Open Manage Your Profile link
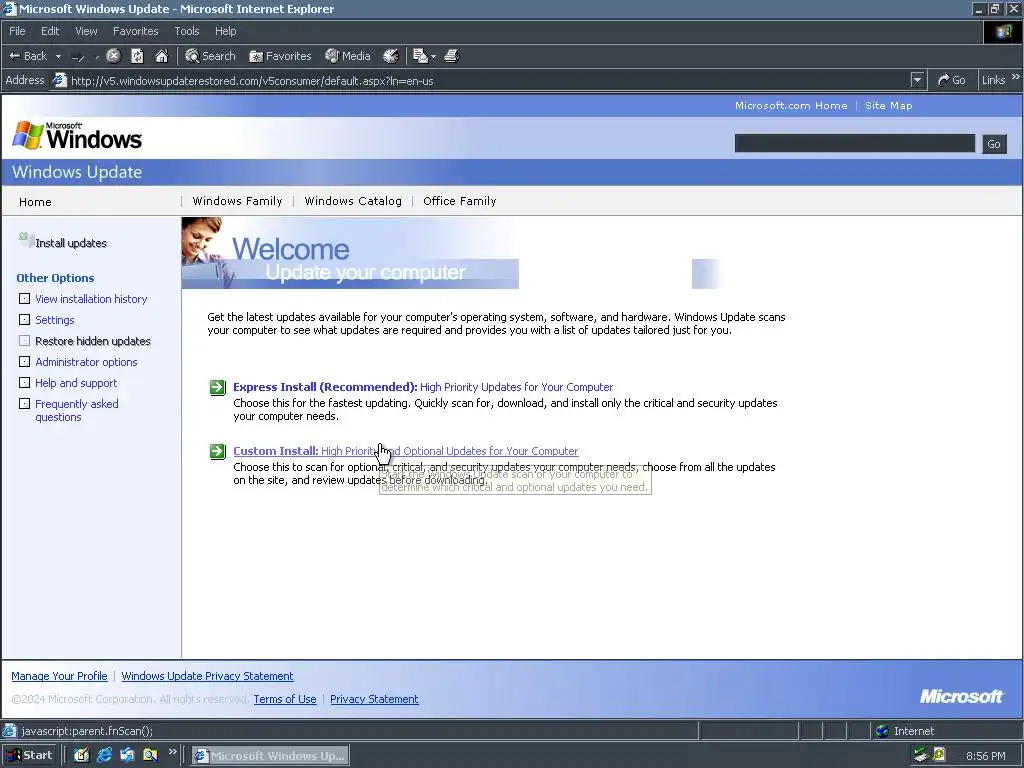 59,676
